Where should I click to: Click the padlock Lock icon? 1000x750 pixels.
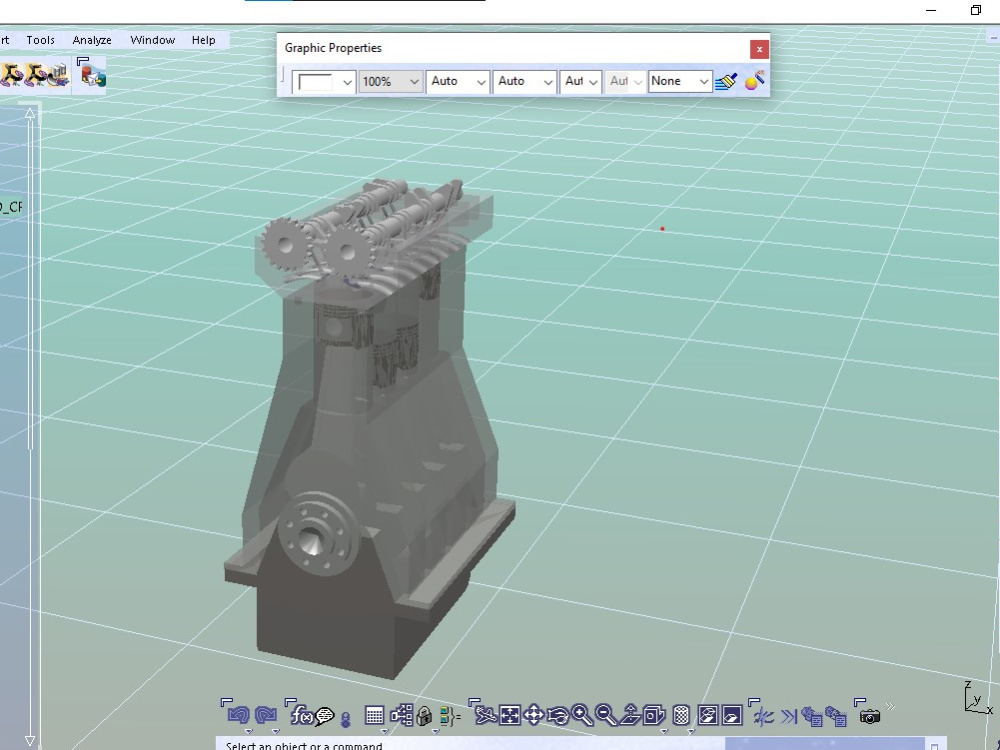click(424, 717)
